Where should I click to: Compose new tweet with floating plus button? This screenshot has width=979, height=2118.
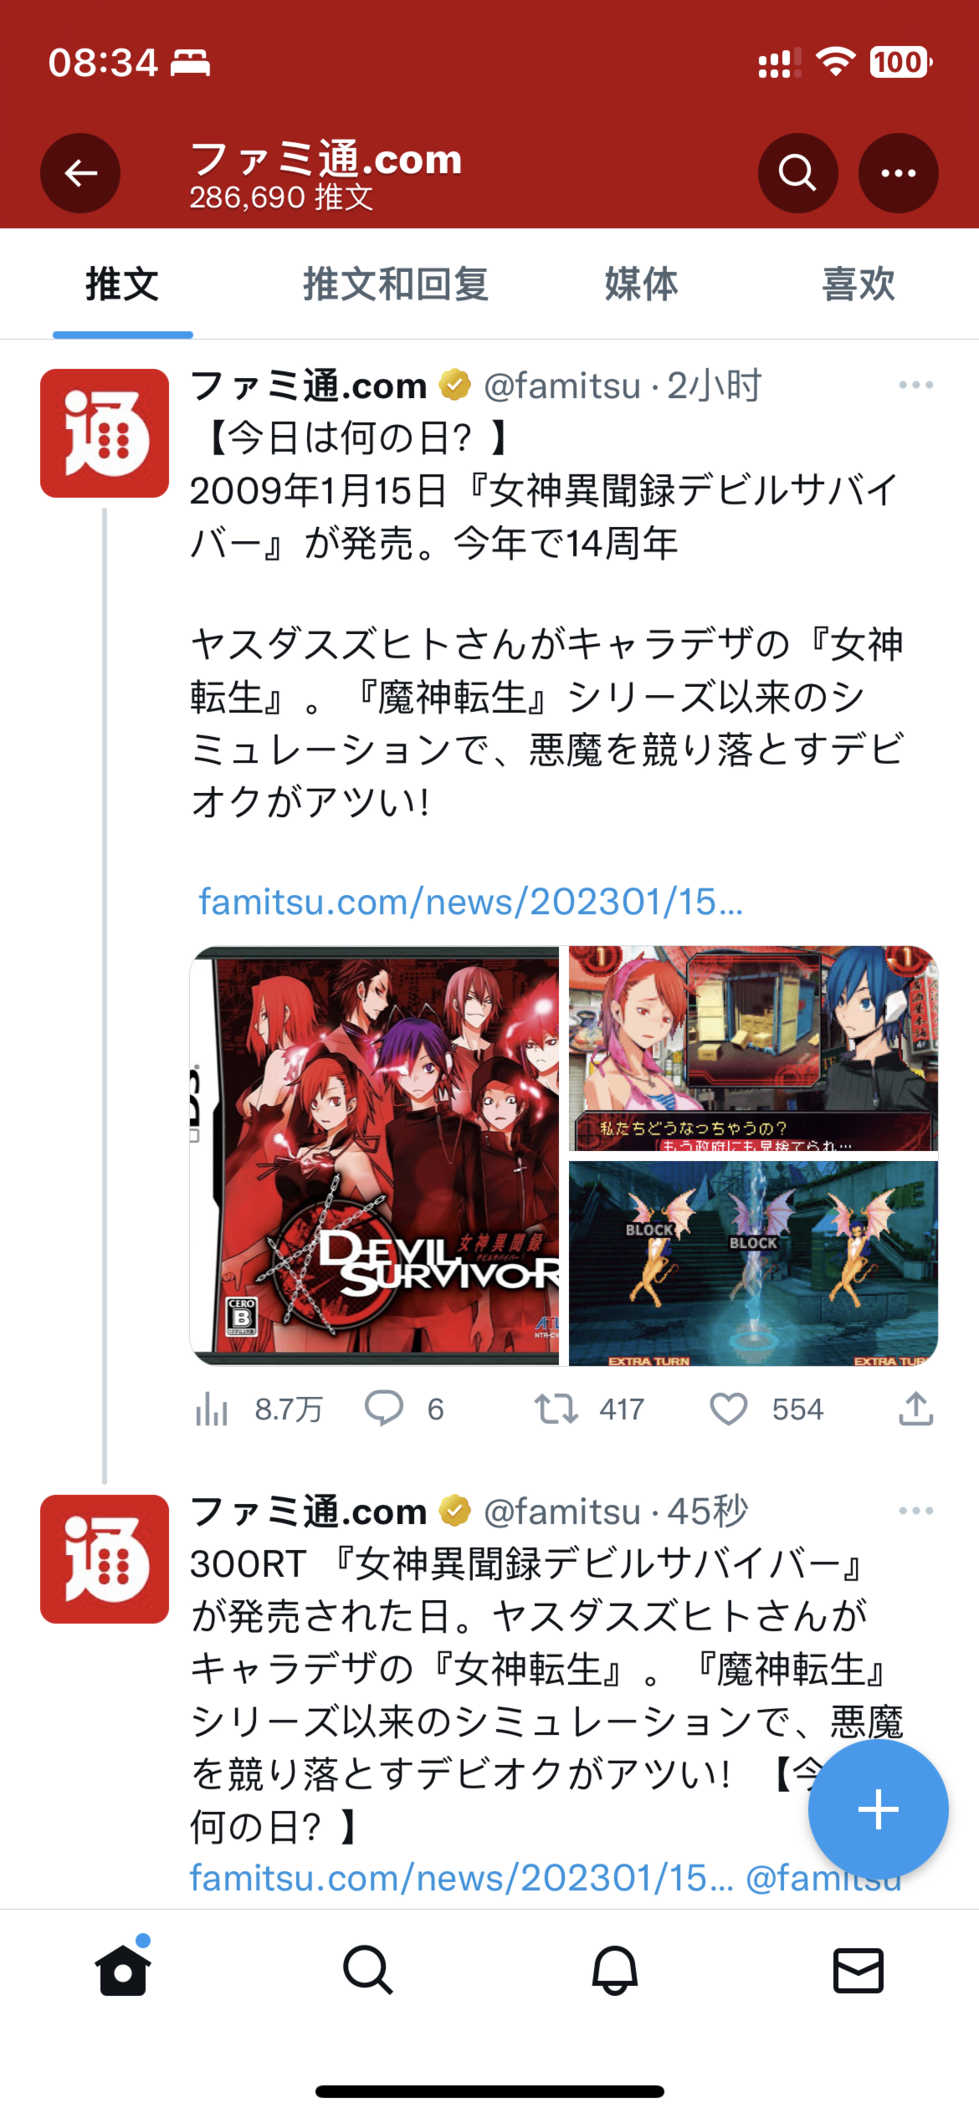pos(878,1809)
